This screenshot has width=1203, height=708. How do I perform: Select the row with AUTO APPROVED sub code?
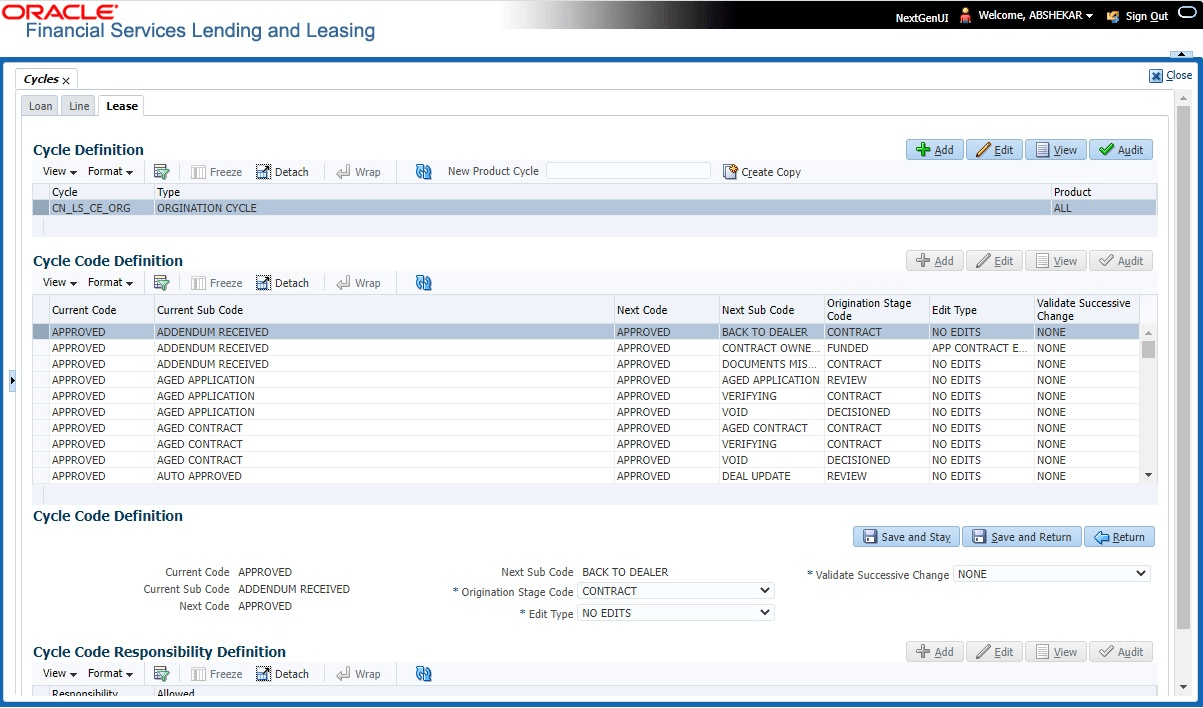pos(586,476)
